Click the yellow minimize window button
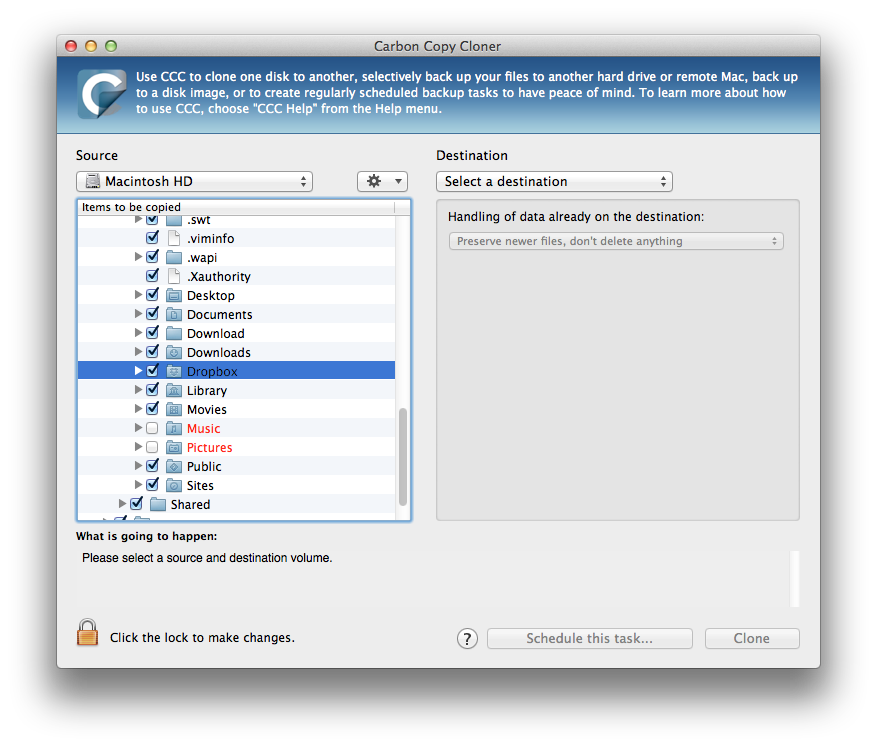 pos(91,46)
